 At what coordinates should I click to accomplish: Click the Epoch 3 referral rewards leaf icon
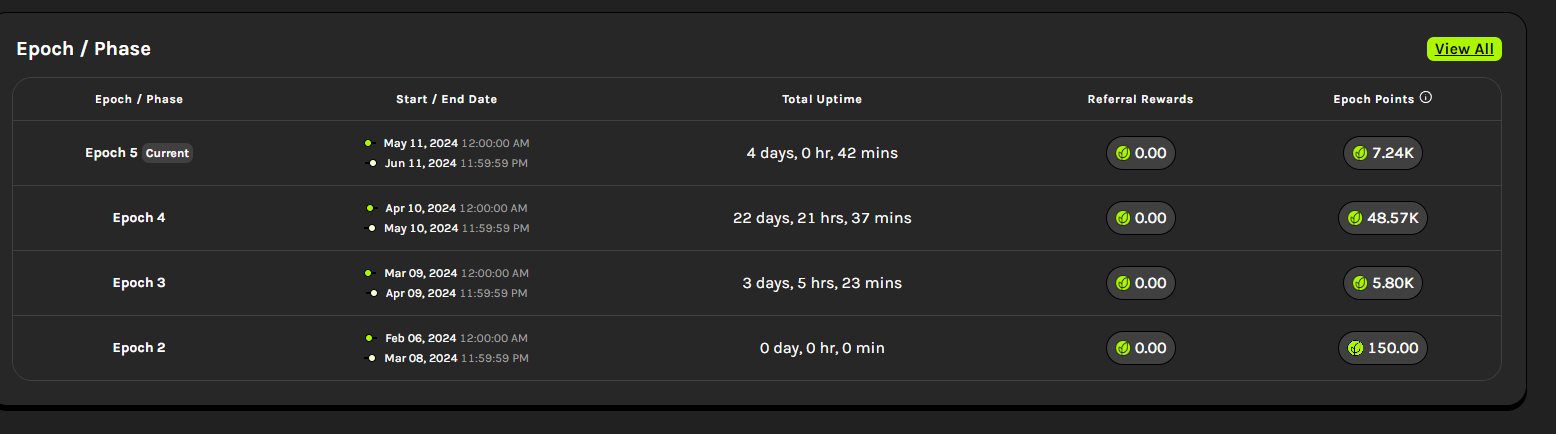click(1123, 283)
